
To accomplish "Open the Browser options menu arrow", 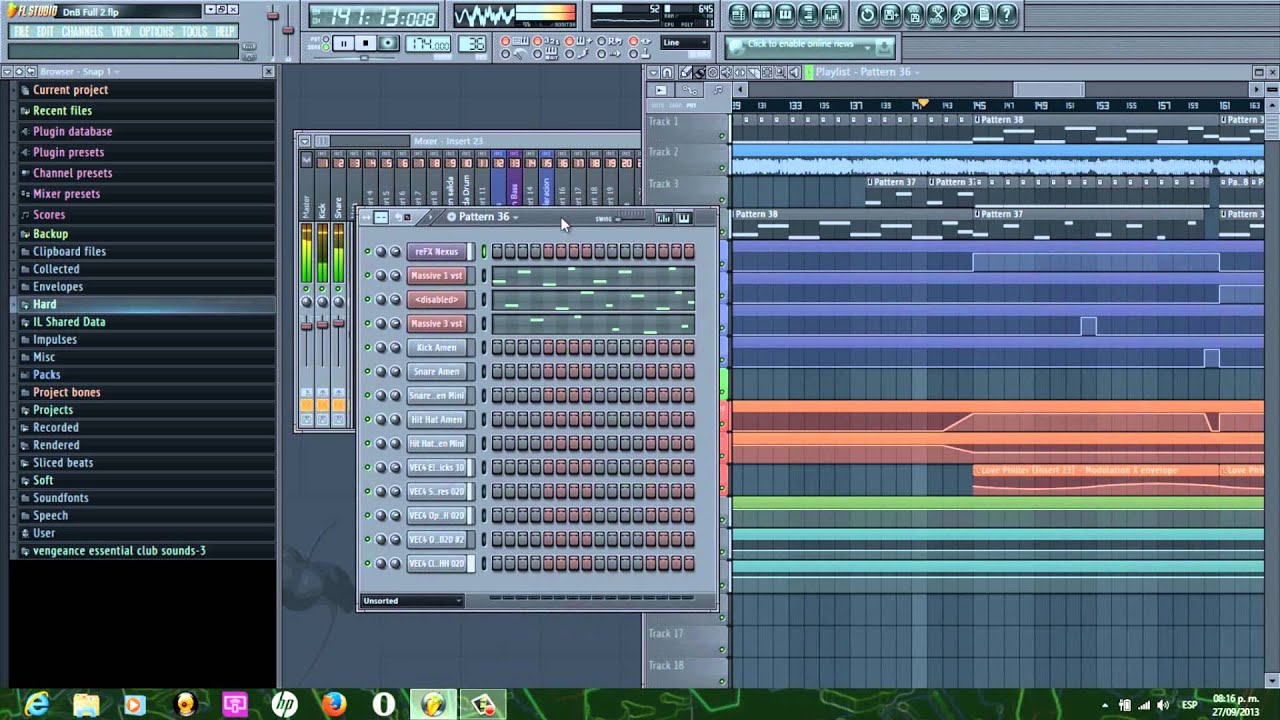I will (x=7, y=72).
